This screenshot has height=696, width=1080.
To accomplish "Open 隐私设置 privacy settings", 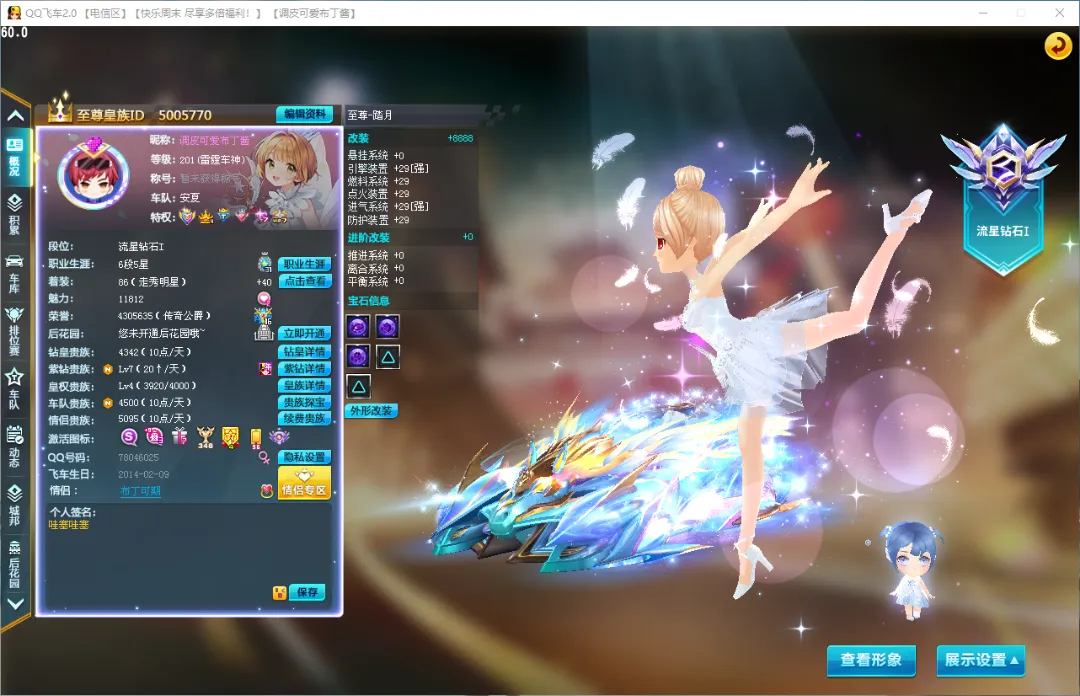I will point(304,457).
